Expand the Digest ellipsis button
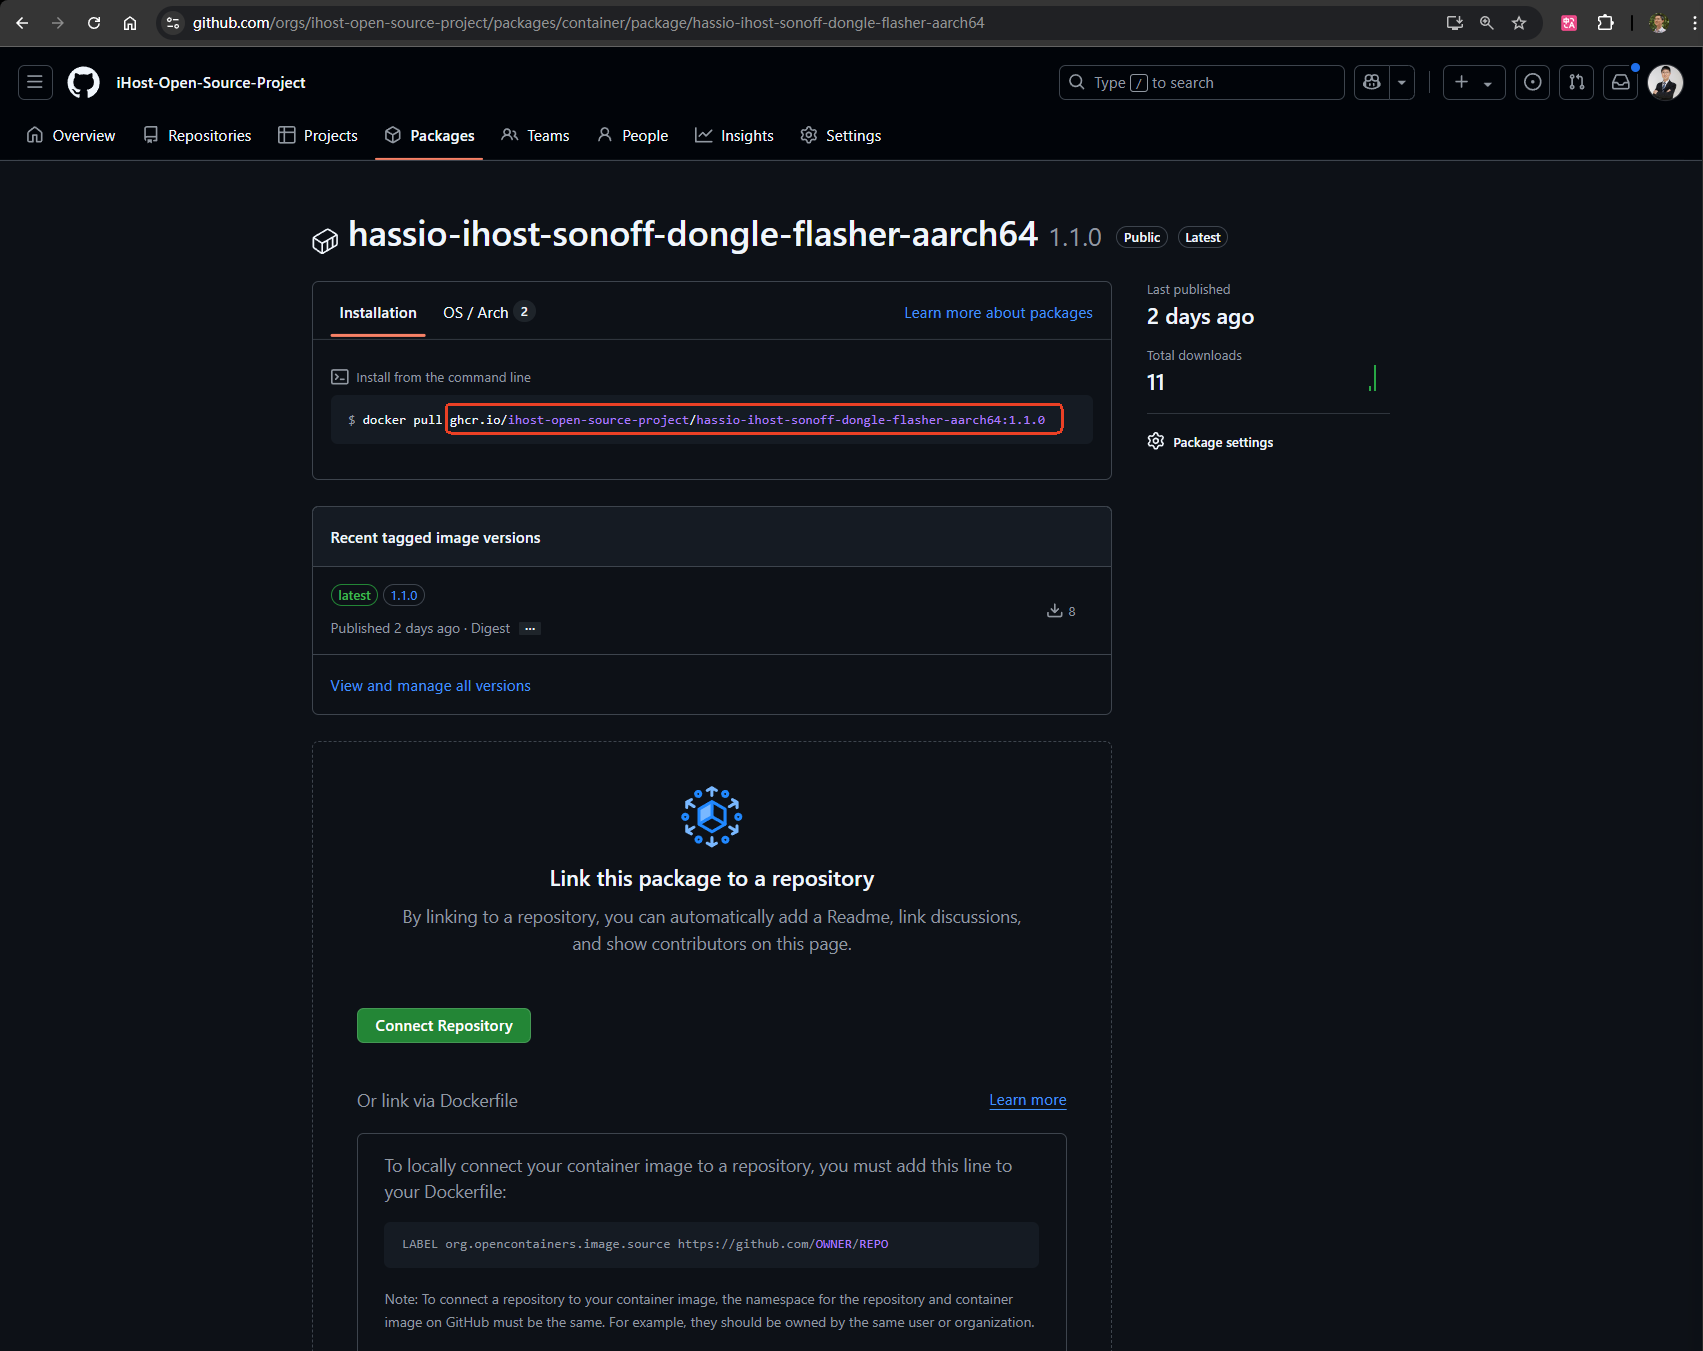 (x=530, y=628)
